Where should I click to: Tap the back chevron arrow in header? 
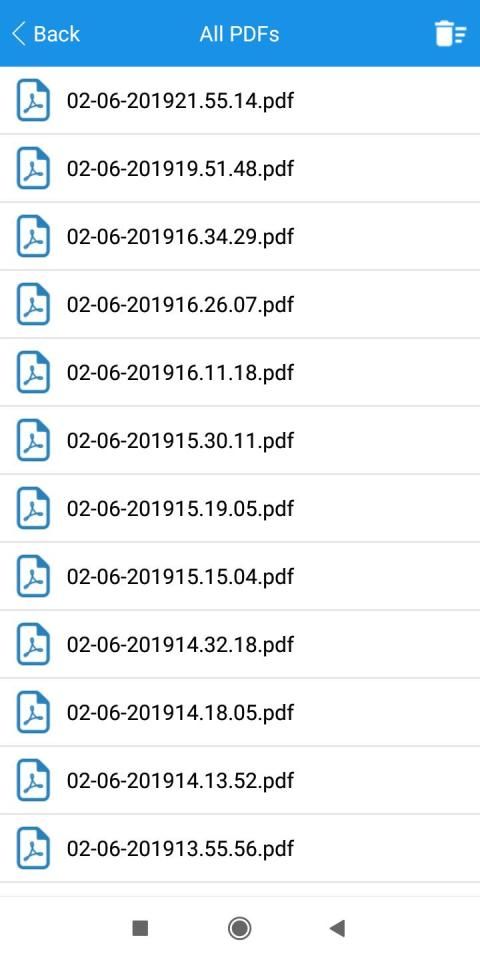[19, 34]
